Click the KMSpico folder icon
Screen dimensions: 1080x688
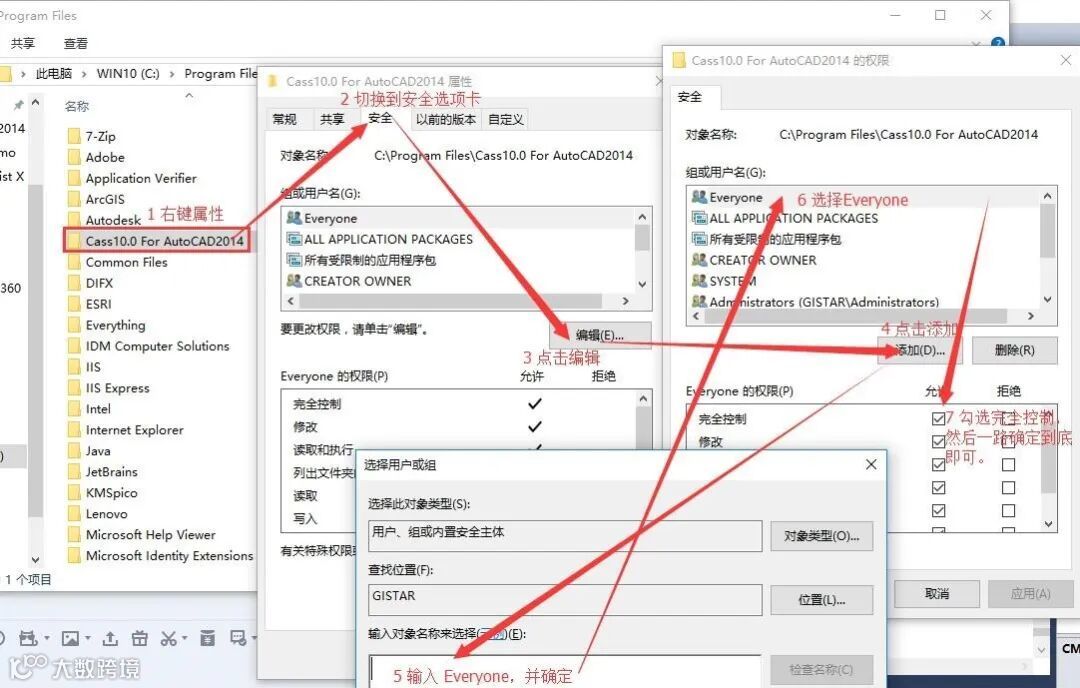74,492
